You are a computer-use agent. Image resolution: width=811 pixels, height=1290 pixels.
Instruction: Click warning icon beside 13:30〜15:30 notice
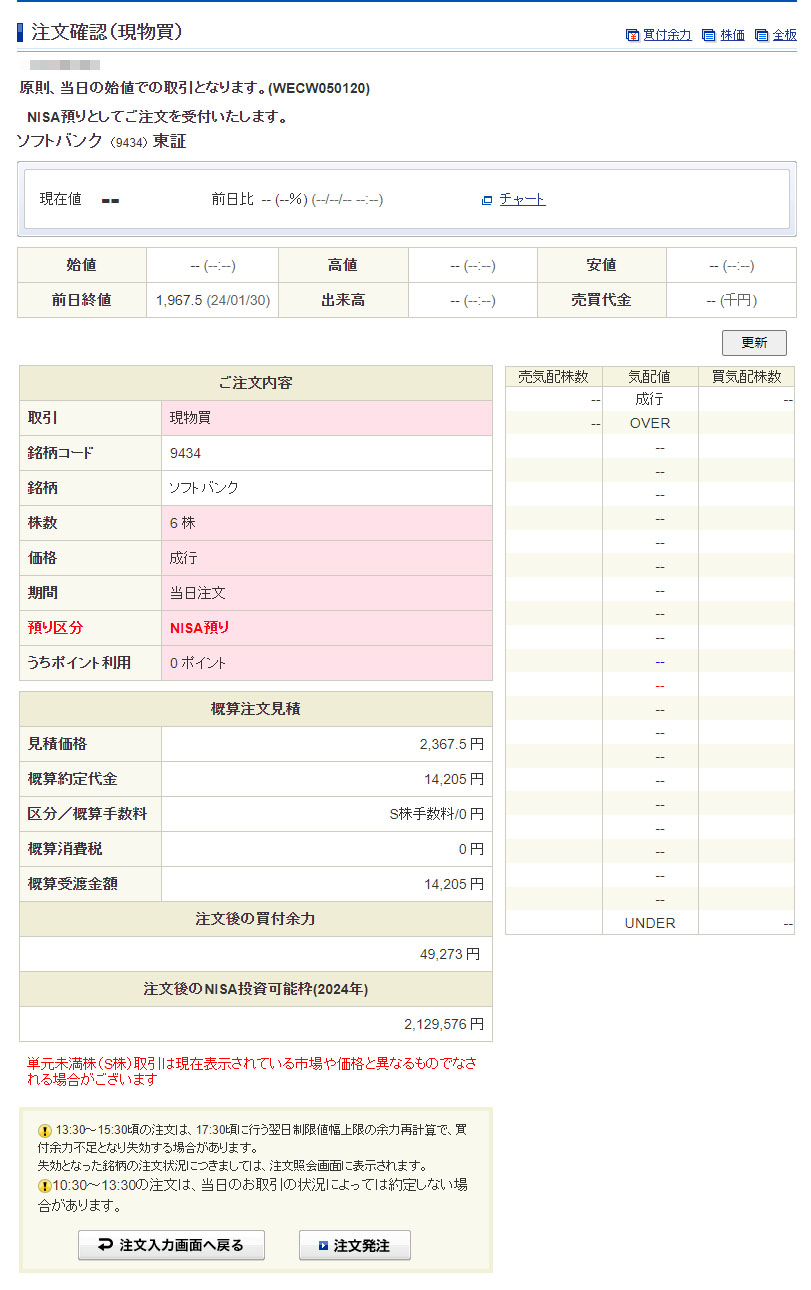click(44, 1130)
